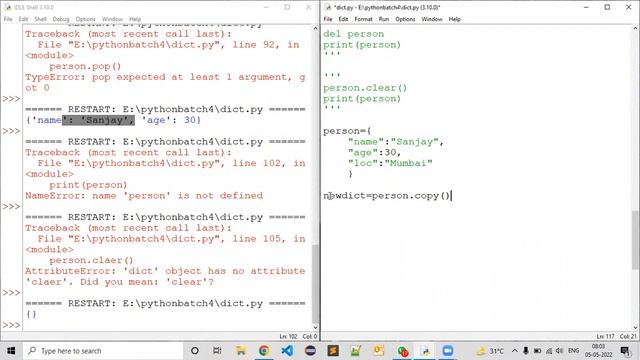Open Eclipse icon on taskbar
Viewport: 640px width, 360px height.
(310, 351)
